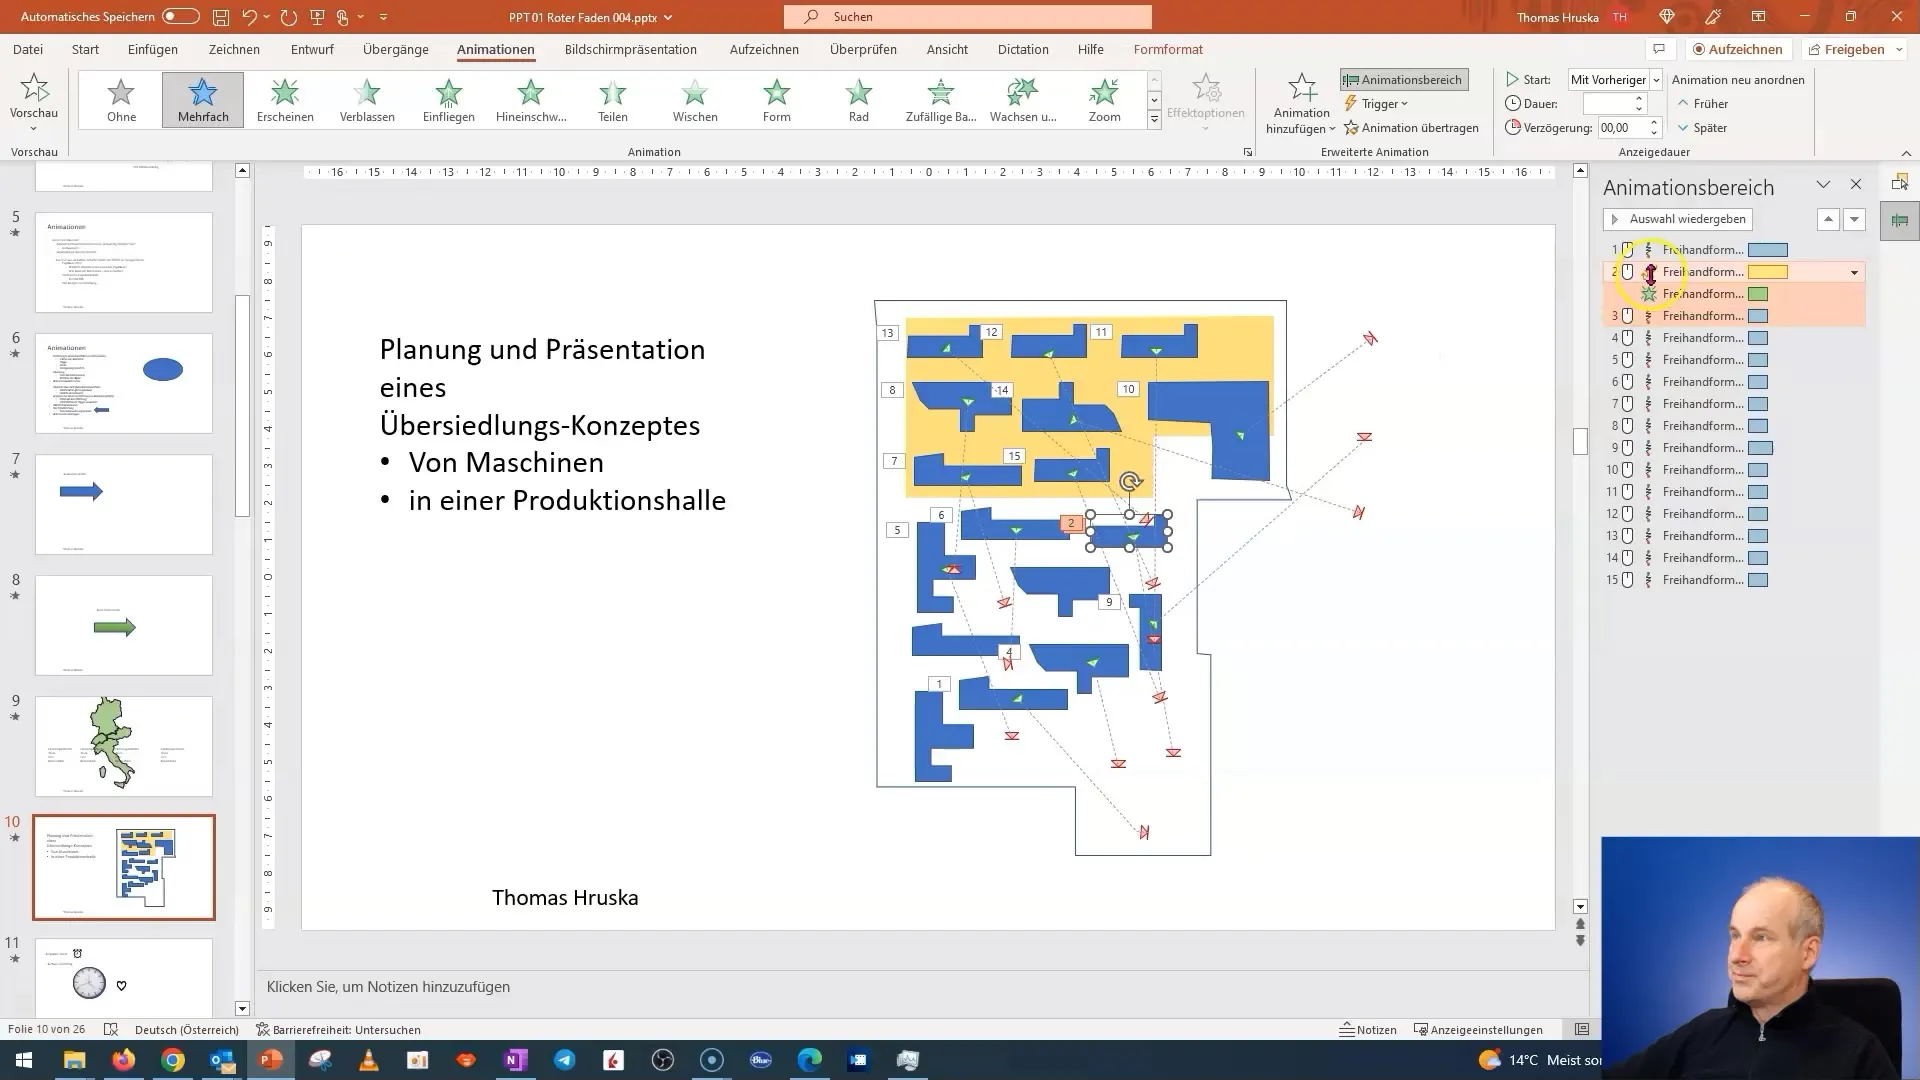1920x1080 pixels.
Task: Toggle Automatisches Speichern switch
Action: 181,17
